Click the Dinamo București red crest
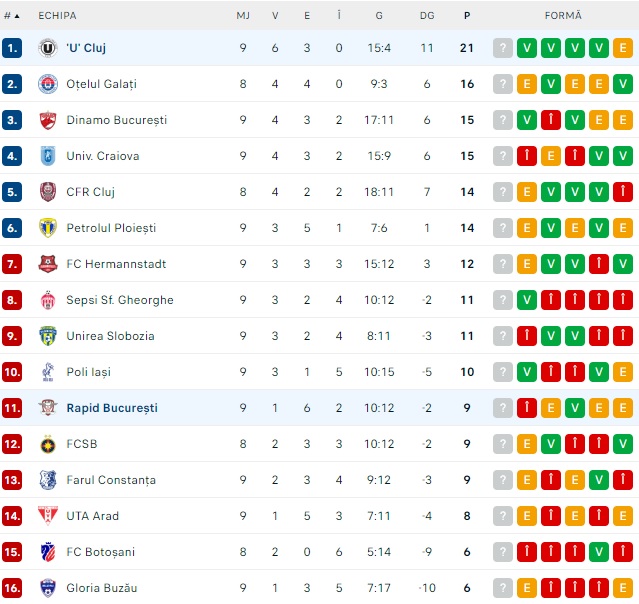 tap(48, 120)
